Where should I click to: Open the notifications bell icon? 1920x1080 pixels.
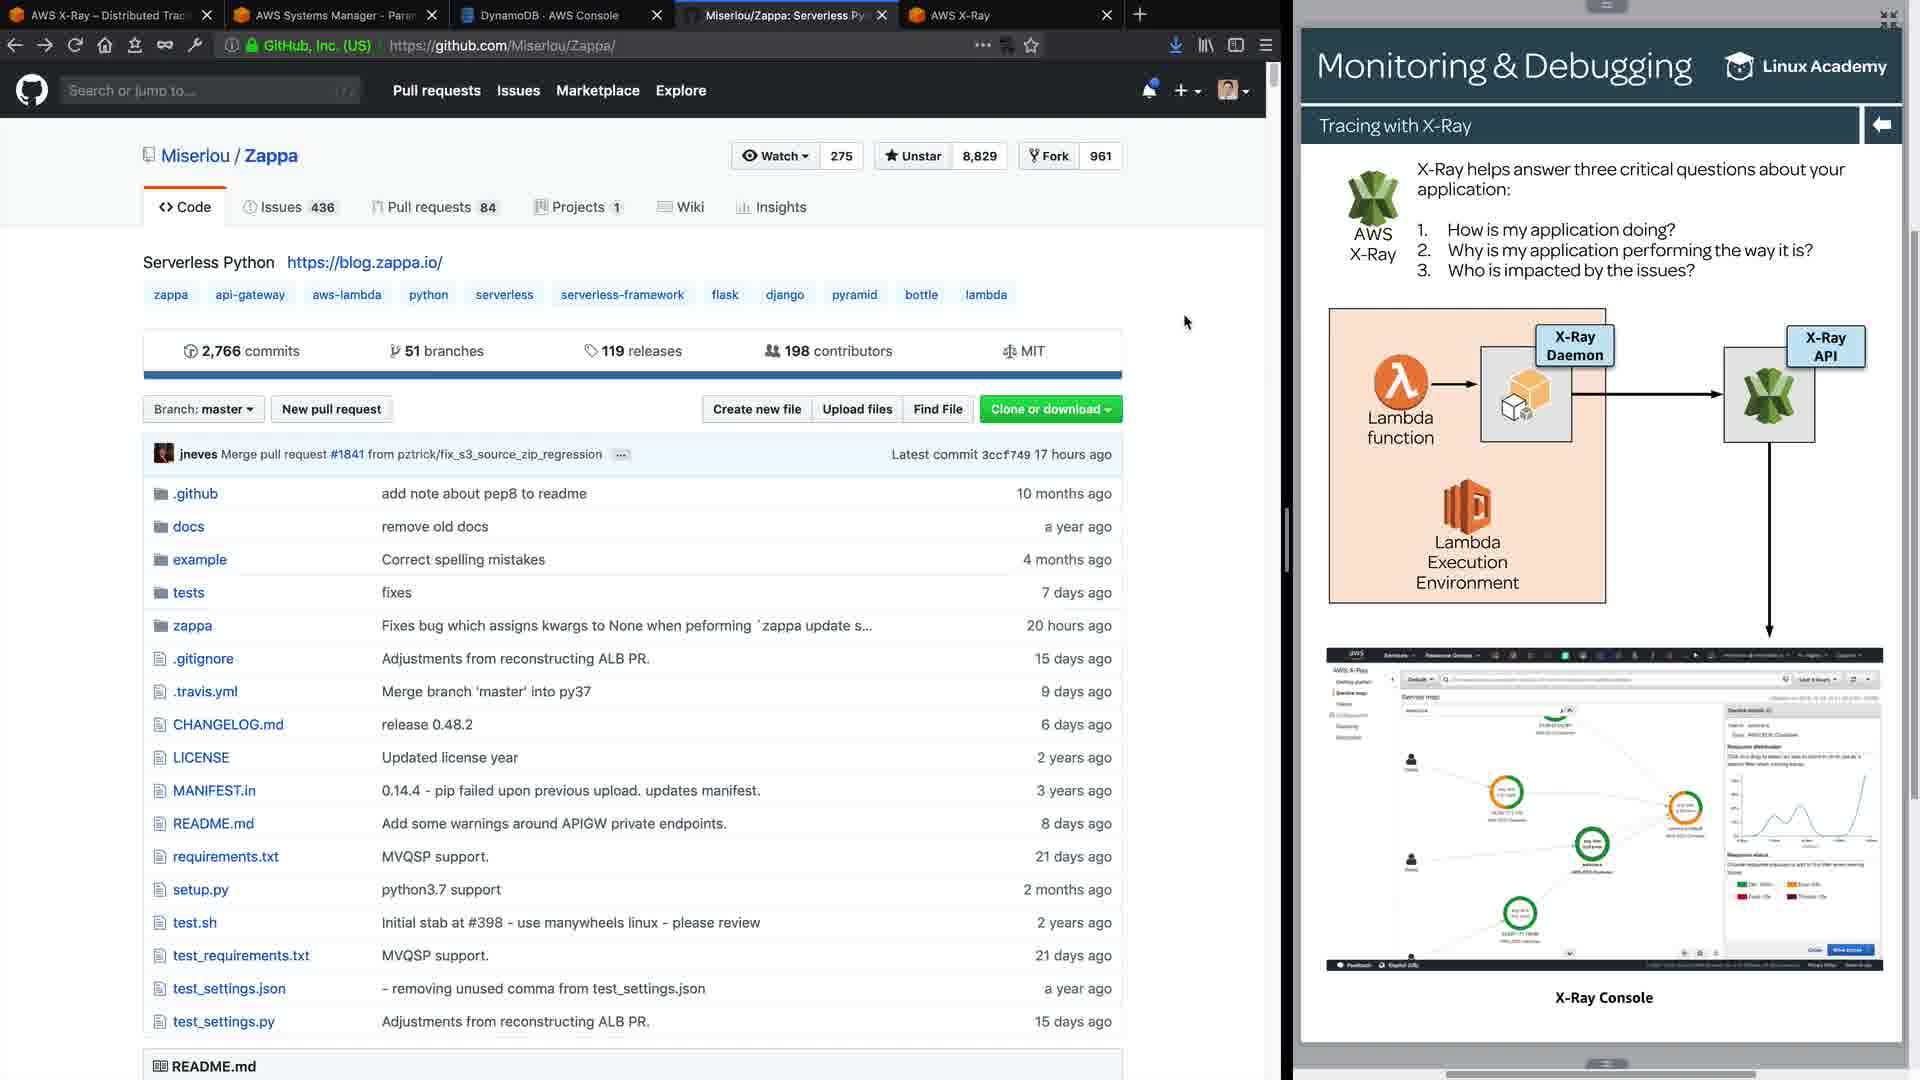pyautogui.click(x=1149, y=91)
